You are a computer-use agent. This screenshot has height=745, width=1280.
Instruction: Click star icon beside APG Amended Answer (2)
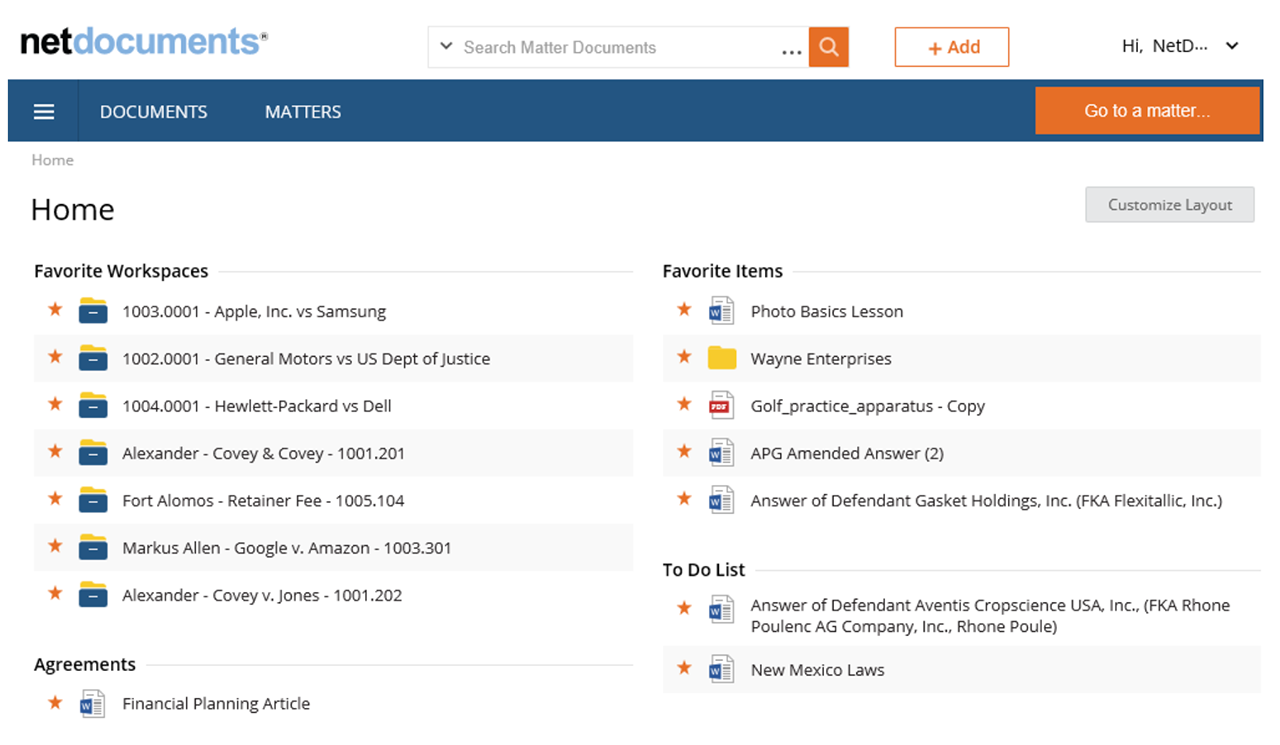684,451
